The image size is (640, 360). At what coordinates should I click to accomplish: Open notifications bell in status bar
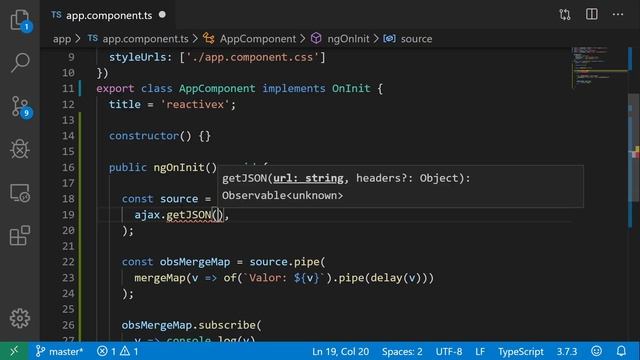[621, 351]
